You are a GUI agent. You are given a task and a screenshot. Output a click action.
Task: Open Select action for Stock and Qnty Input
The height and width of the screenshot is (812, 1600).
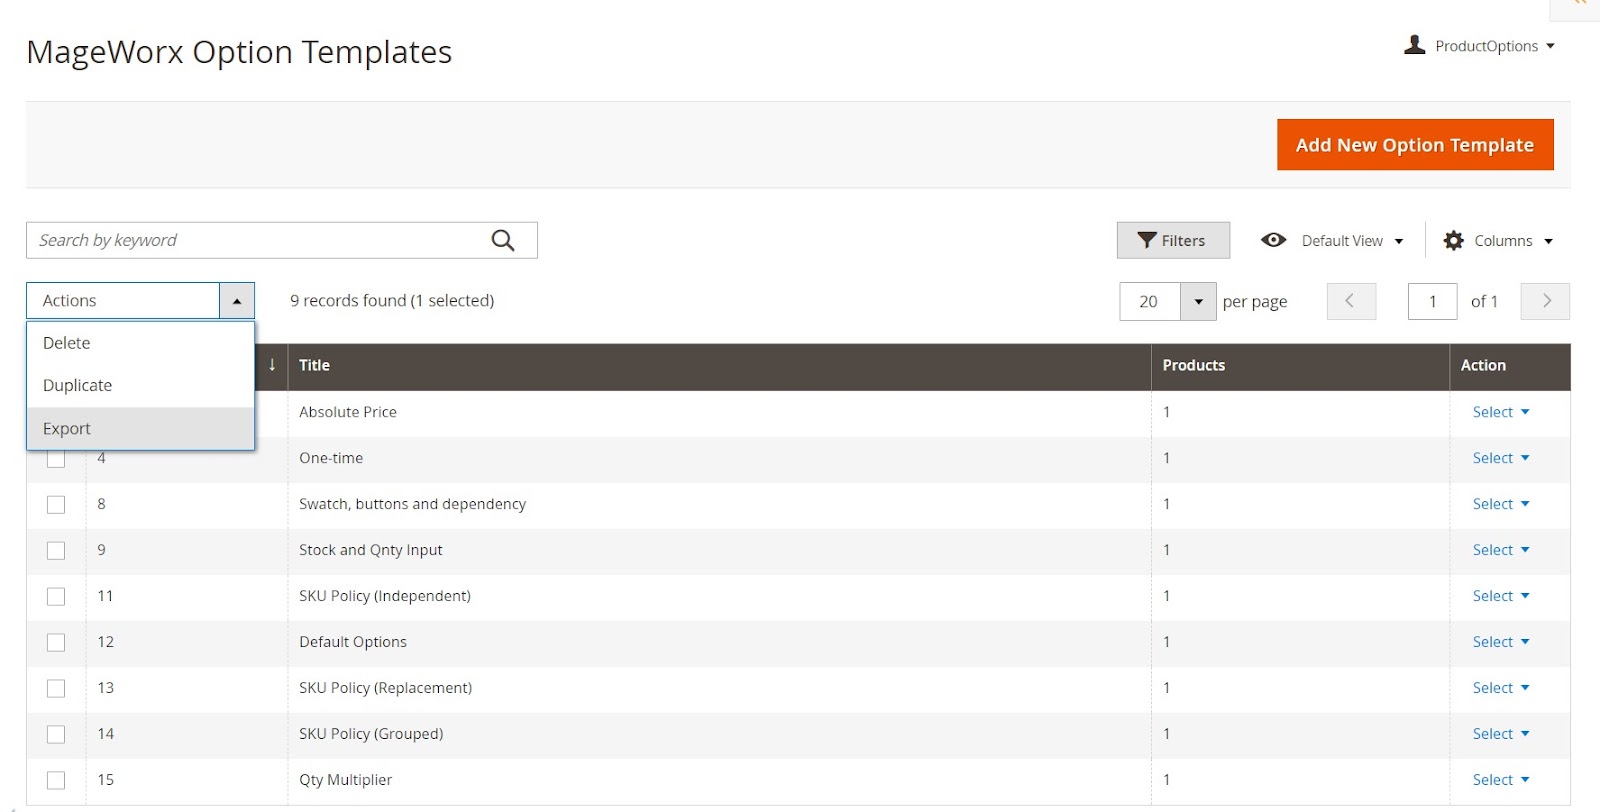1501,550
